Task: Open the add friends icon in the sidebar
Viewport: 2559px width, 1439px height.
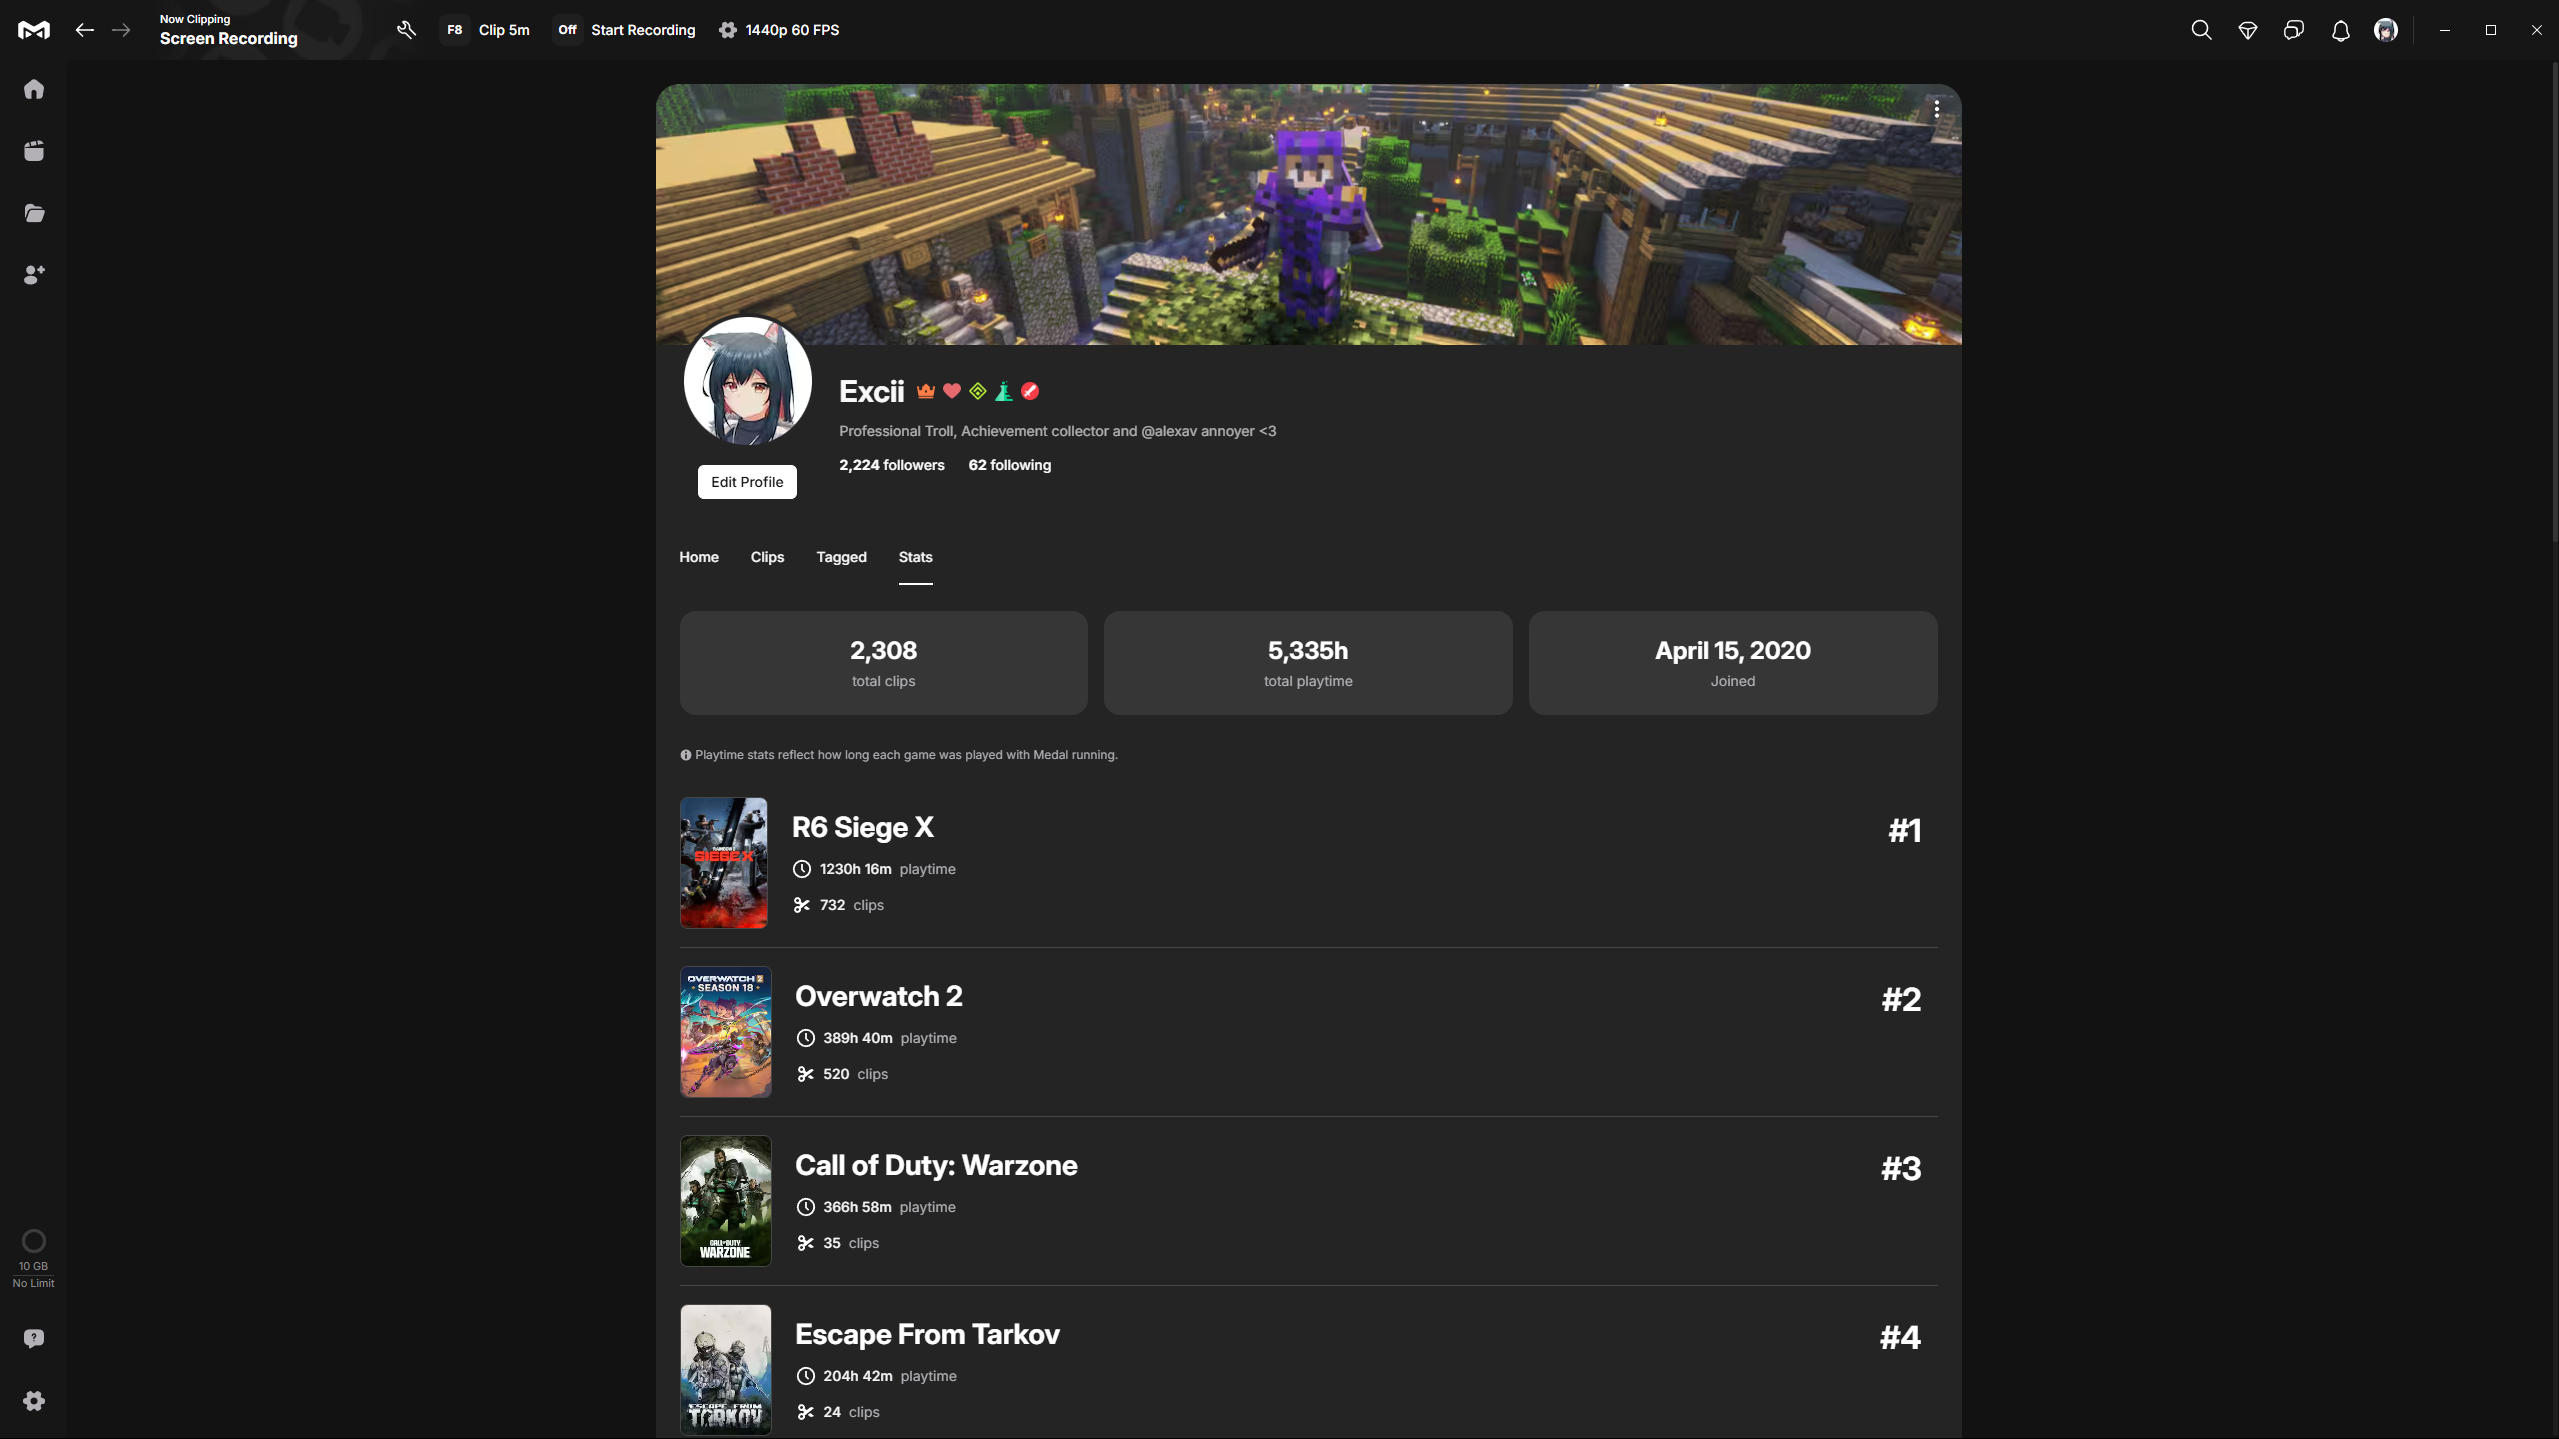Action: click(x=34, y=275)
